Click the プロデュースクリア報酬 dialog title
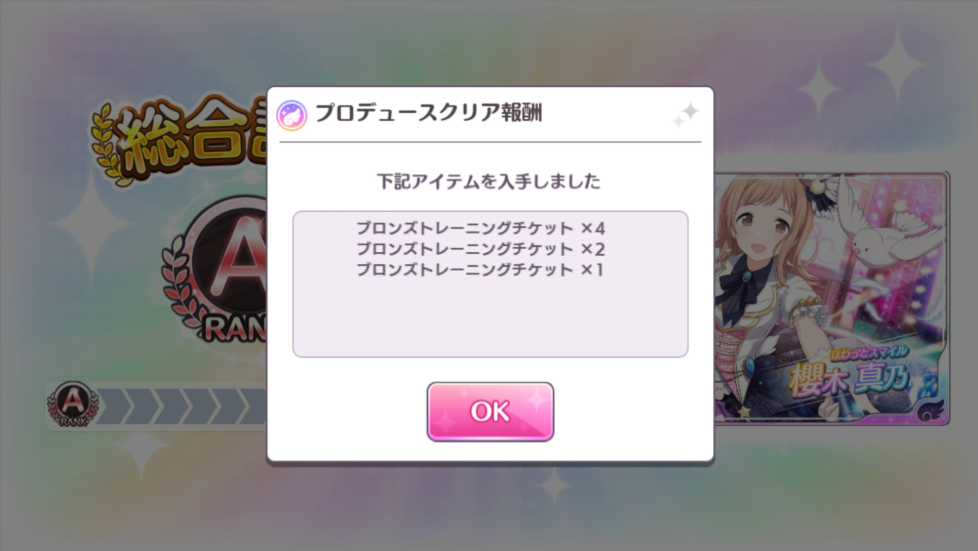This screenshot has height=551, width=978. pos(428,114)
